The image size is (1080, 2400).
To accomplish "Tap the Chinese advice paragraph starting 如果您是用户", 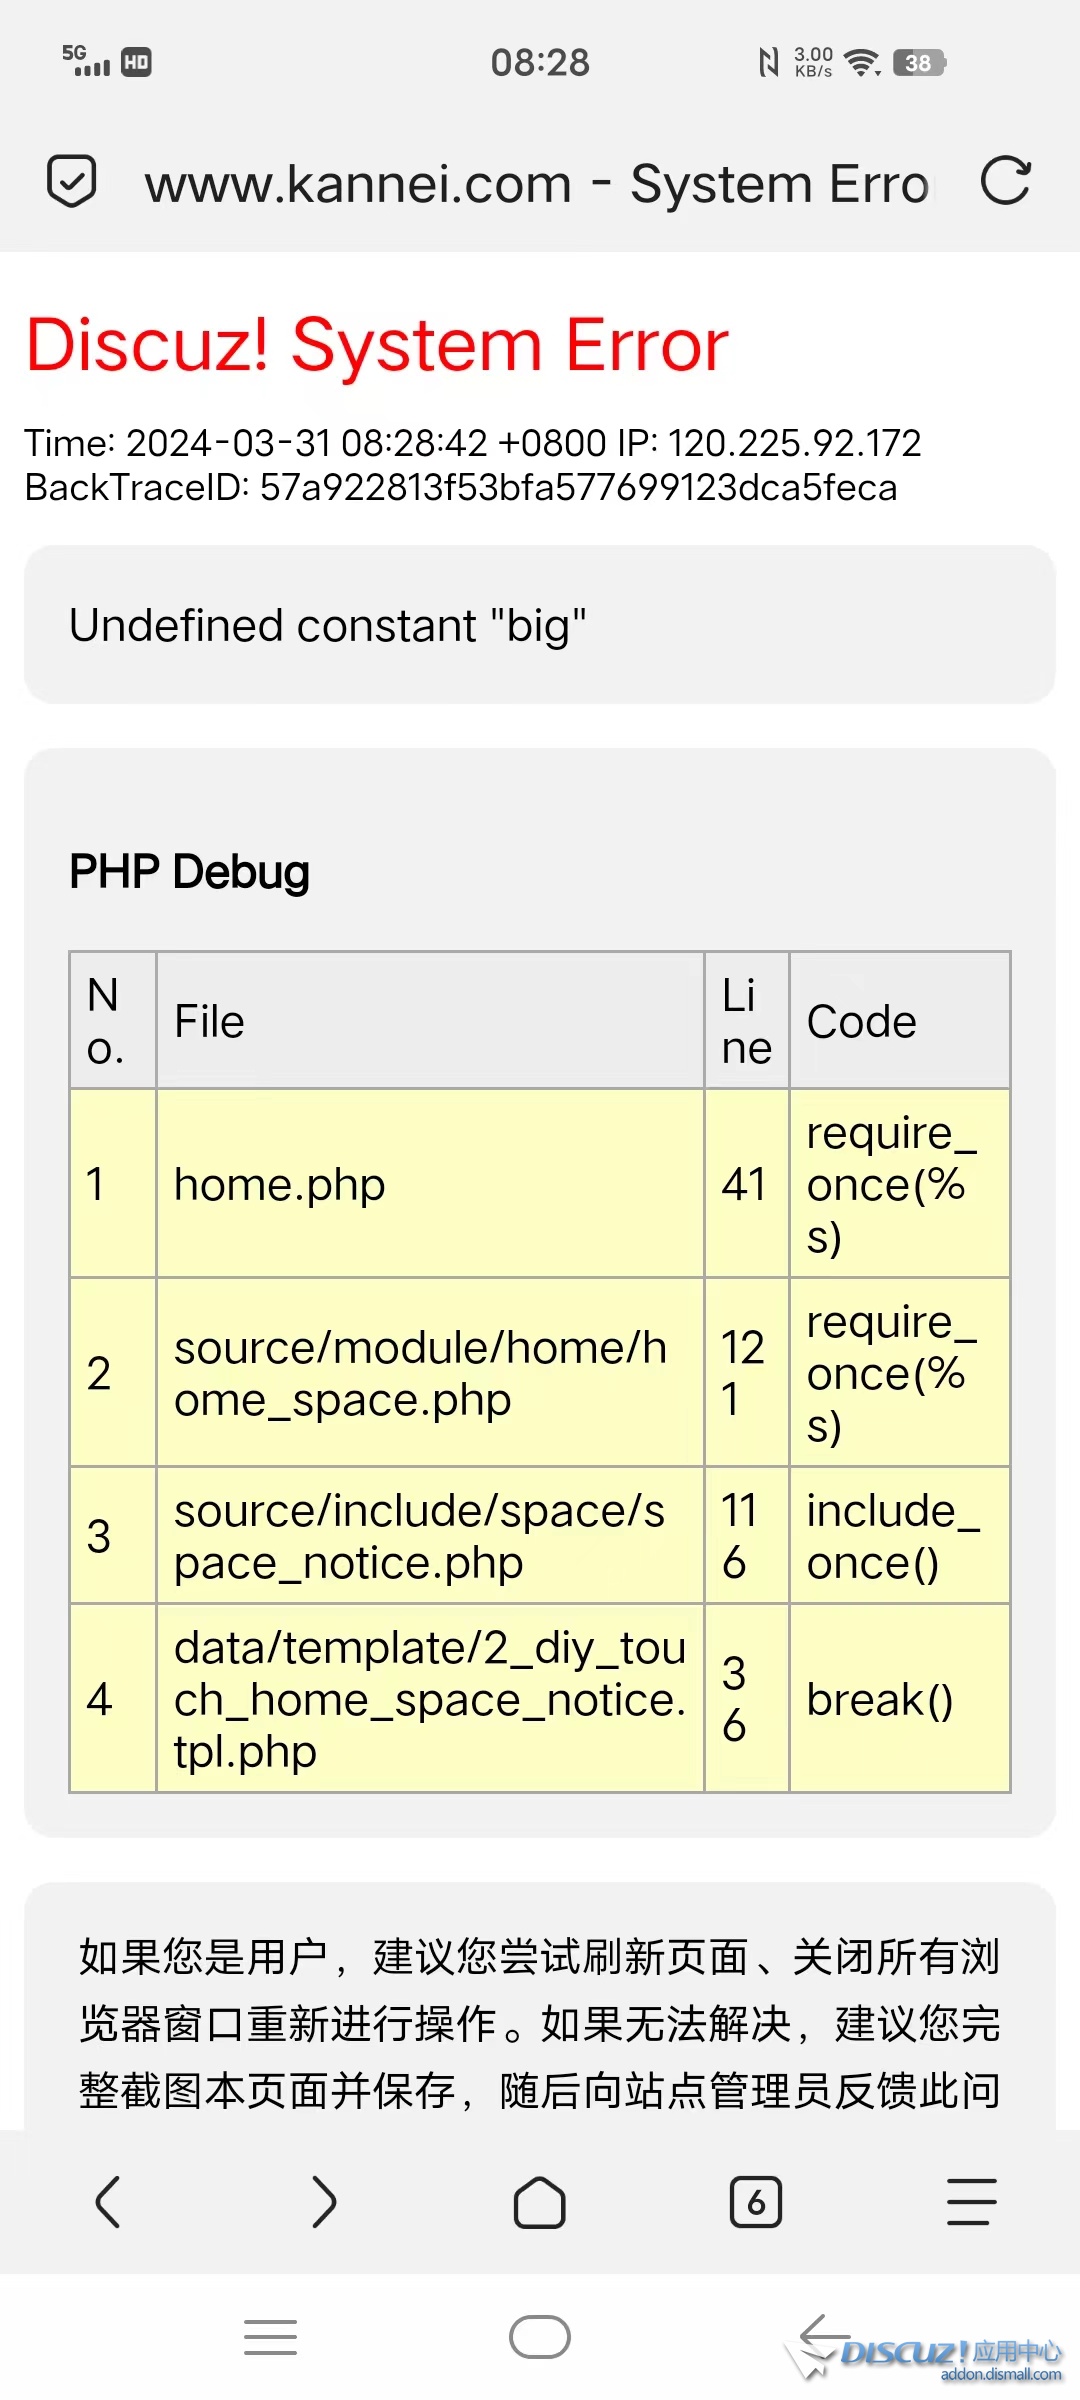I will tap(540, 2024).
